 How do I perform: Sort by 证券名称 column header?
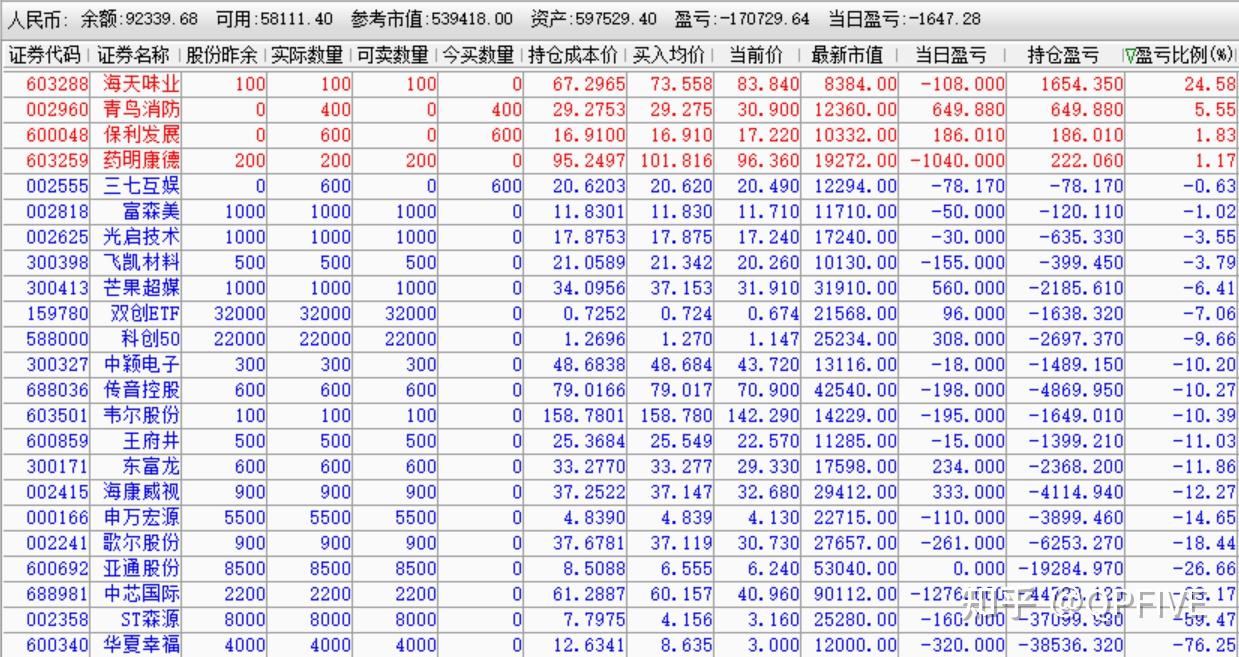(x=134, y=55)
